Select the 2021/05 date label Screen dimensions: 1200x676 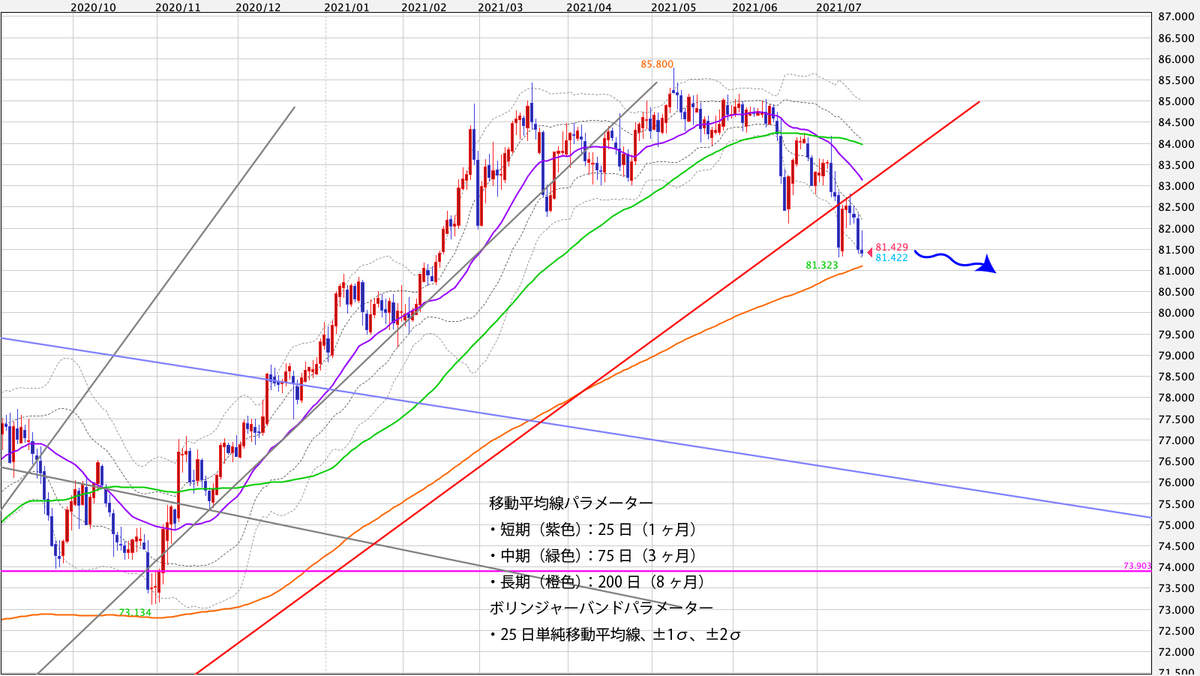click(673, 6)
